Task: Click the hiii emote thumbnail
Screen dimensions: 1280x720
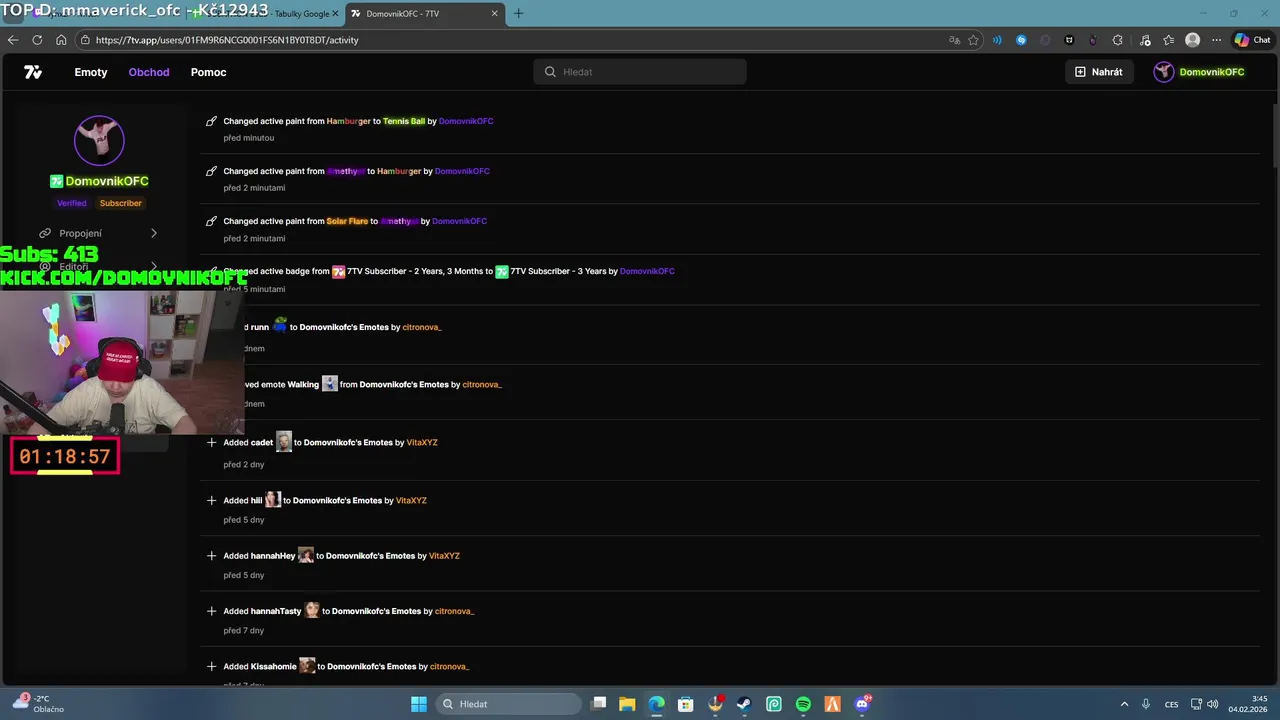Action: [x=273, y=499]
